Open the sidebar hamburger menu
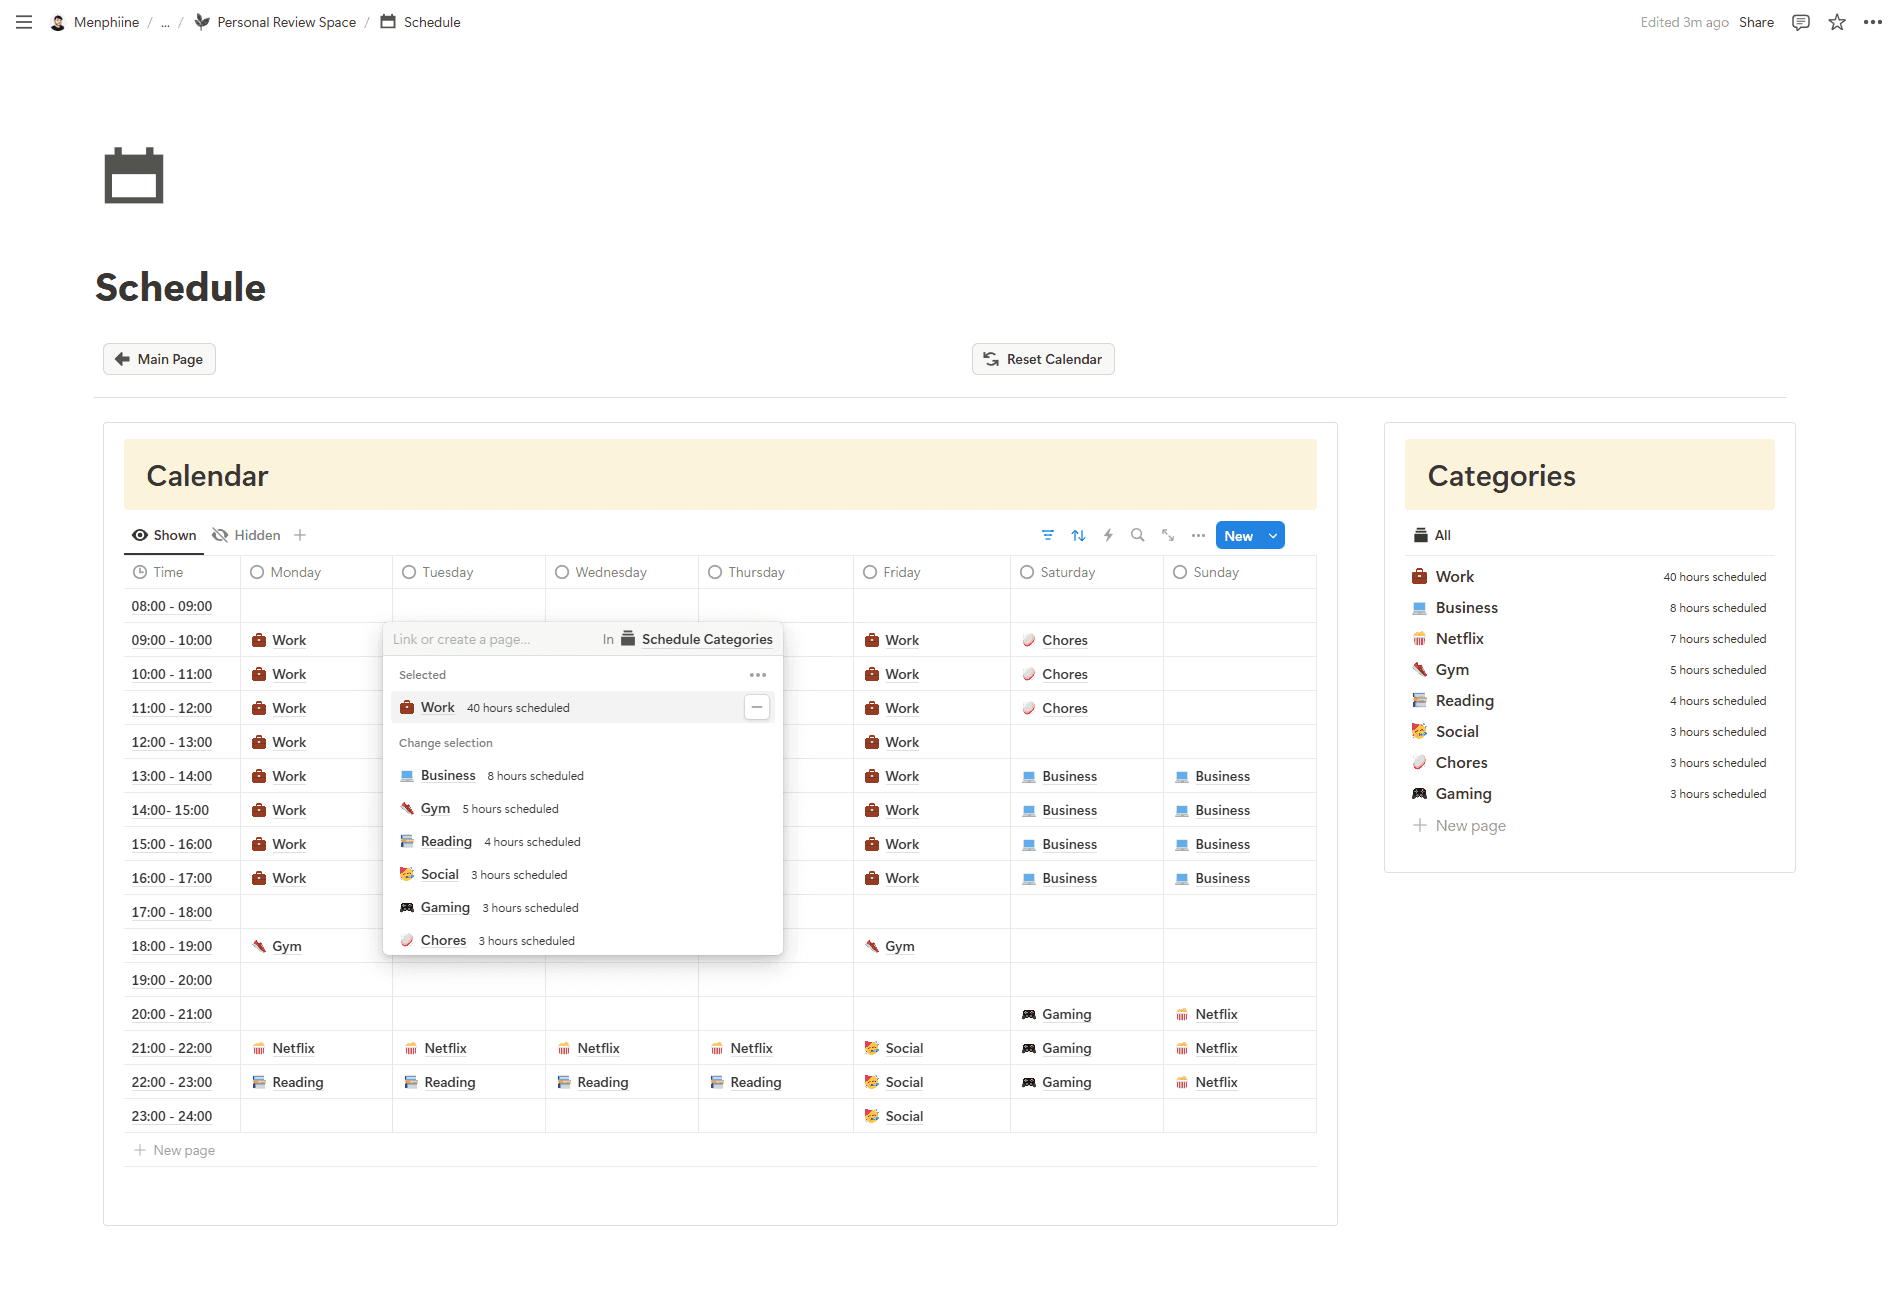1900x1297 pixels. 24,22
